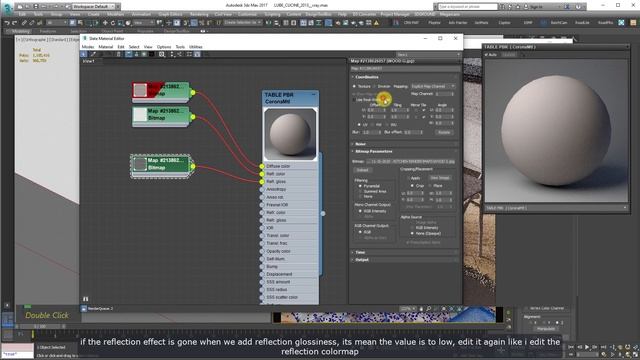This screenshot has height=360, width=640.
Task: Collapse the TABLE PBR node with minus button
Action: (x=313, y=95)
